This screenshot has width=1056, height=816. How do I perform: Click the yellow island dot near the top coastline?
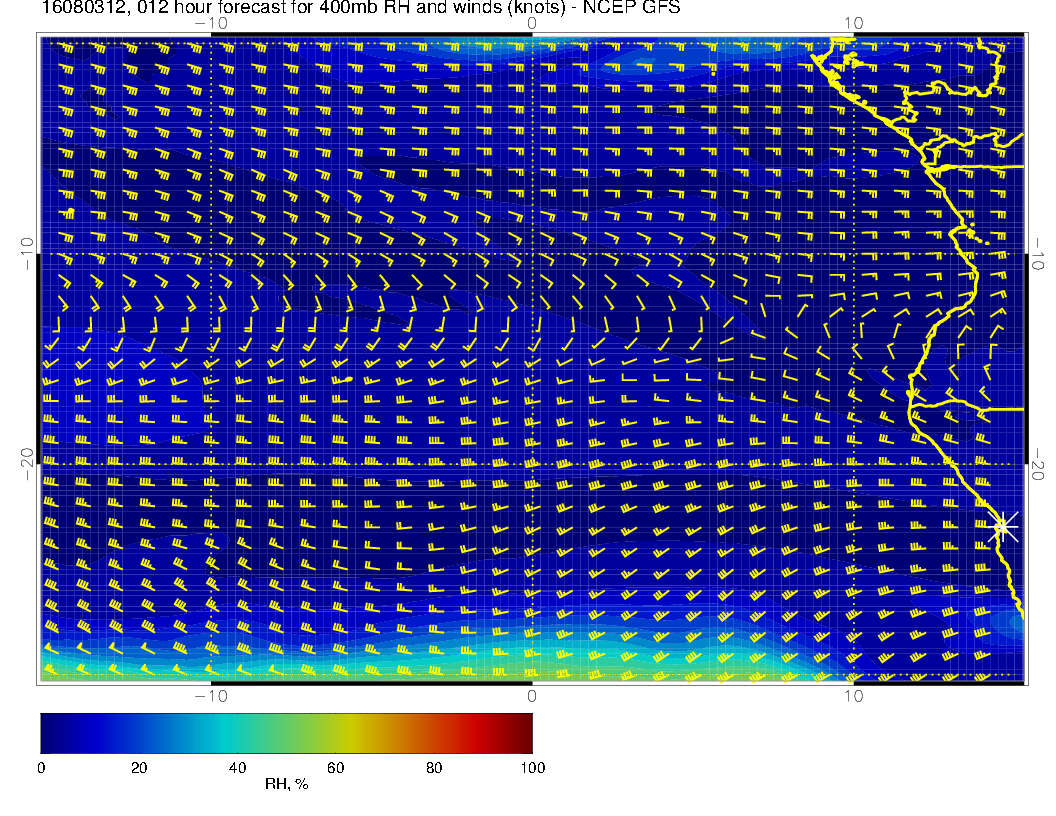pos(713,73)
